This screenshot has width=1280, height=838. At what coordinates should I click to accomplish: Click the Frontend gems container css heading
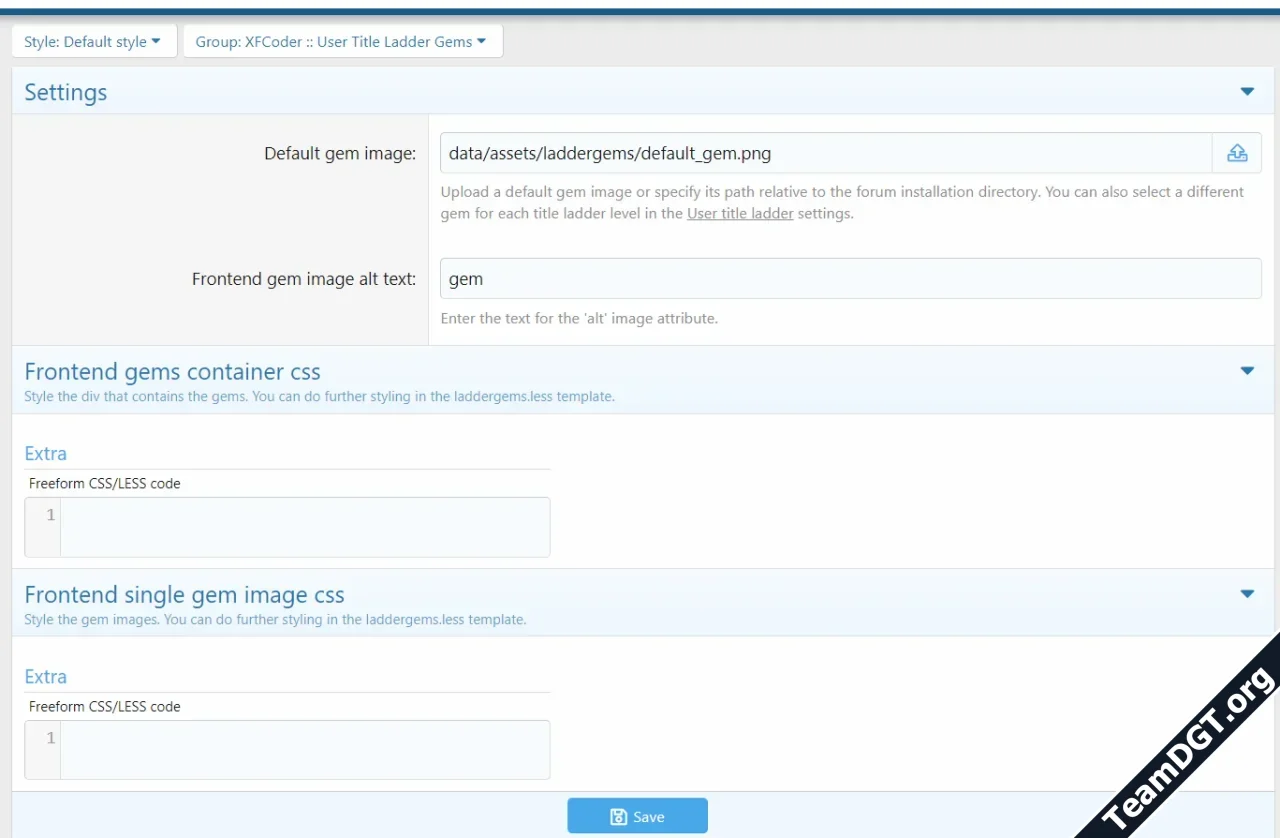[172, 372]
